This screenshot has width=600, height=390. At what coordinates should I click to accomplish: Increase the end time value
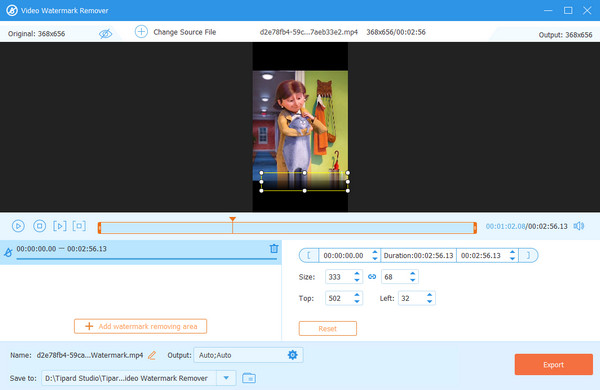pyautogui.click(x=512, y=253)
